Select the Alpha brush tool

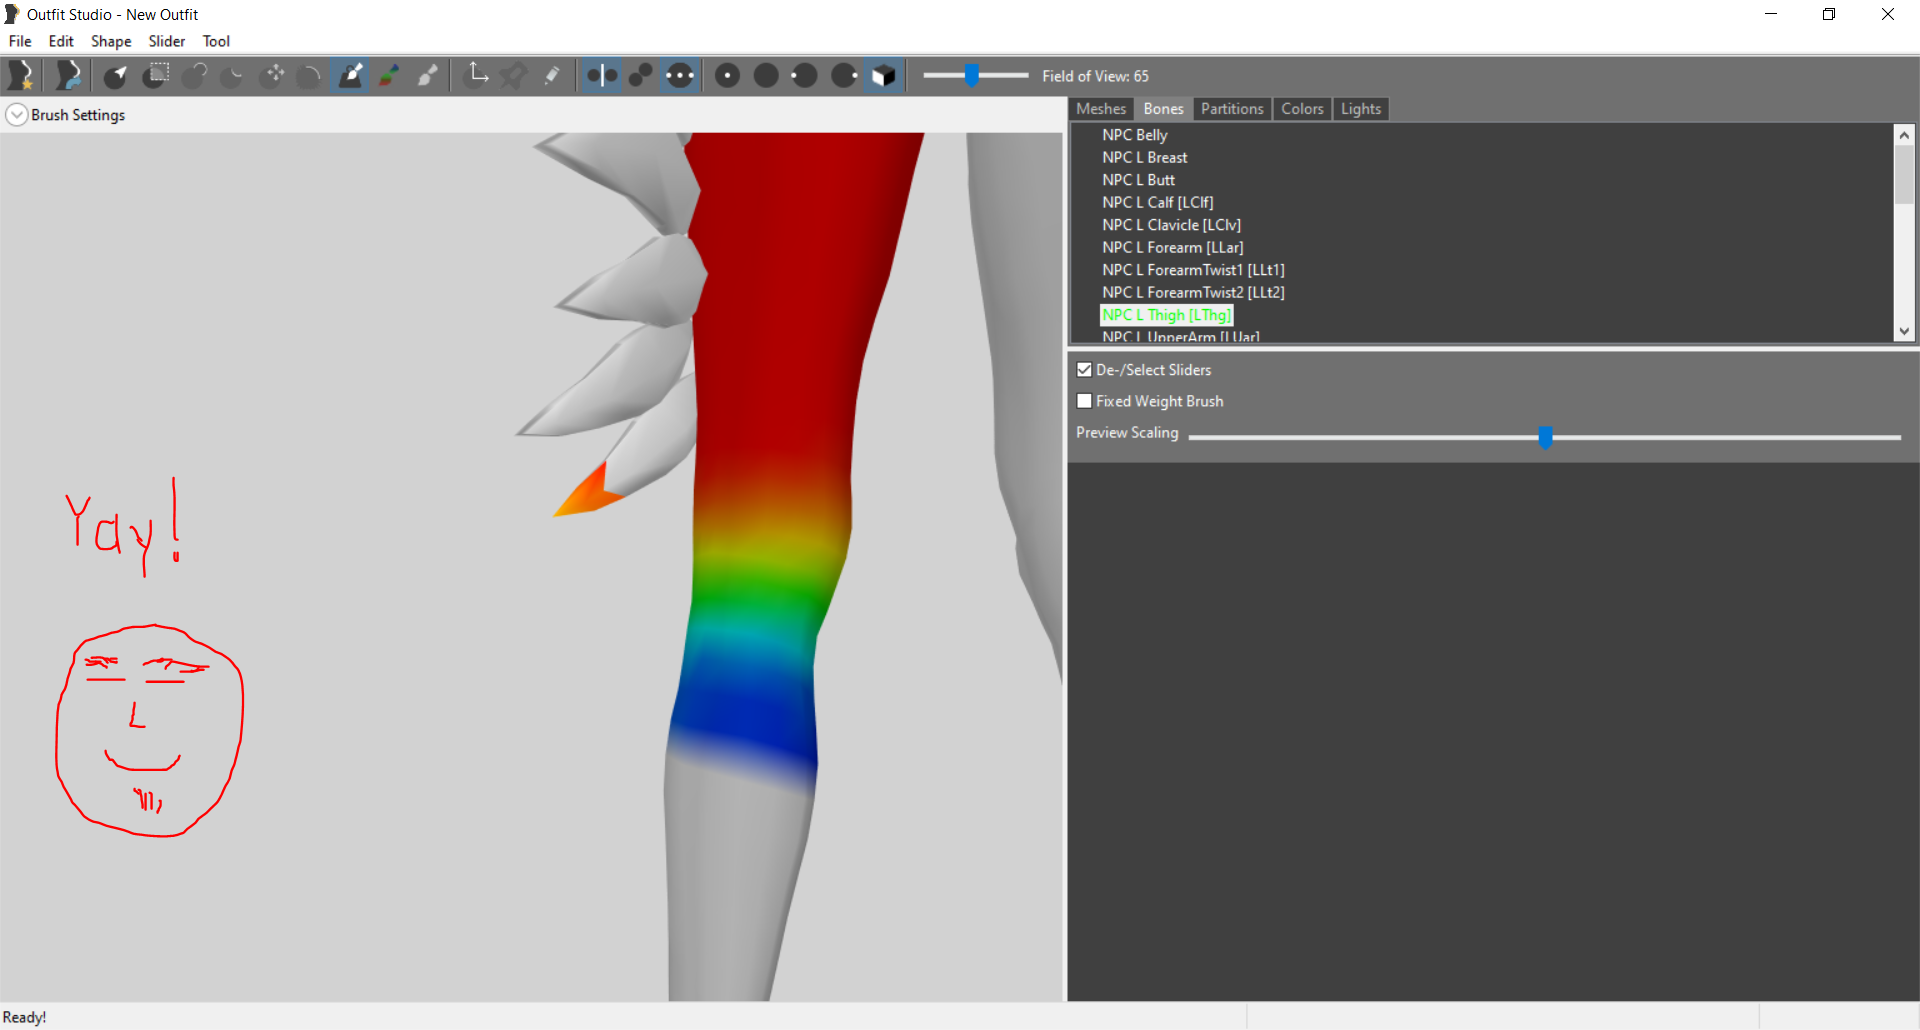[x=428, y=75]
